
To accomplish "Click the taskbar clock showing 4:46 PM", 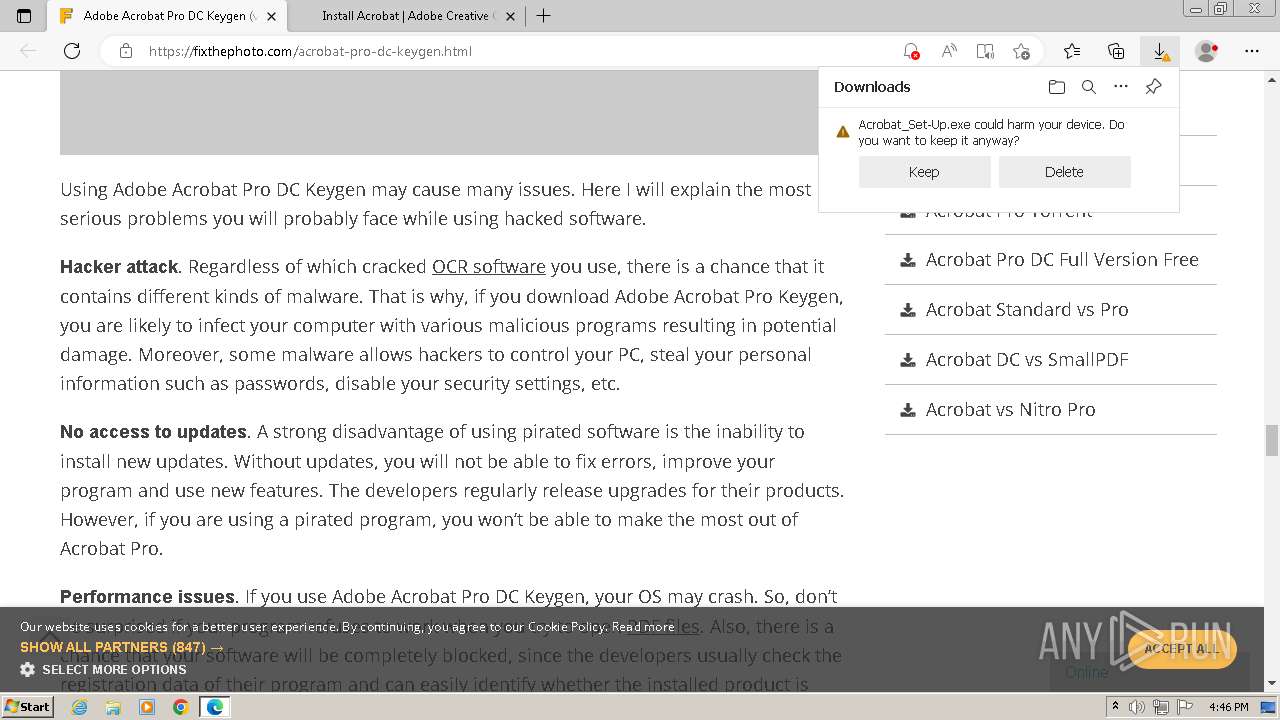I will 1228,707.
